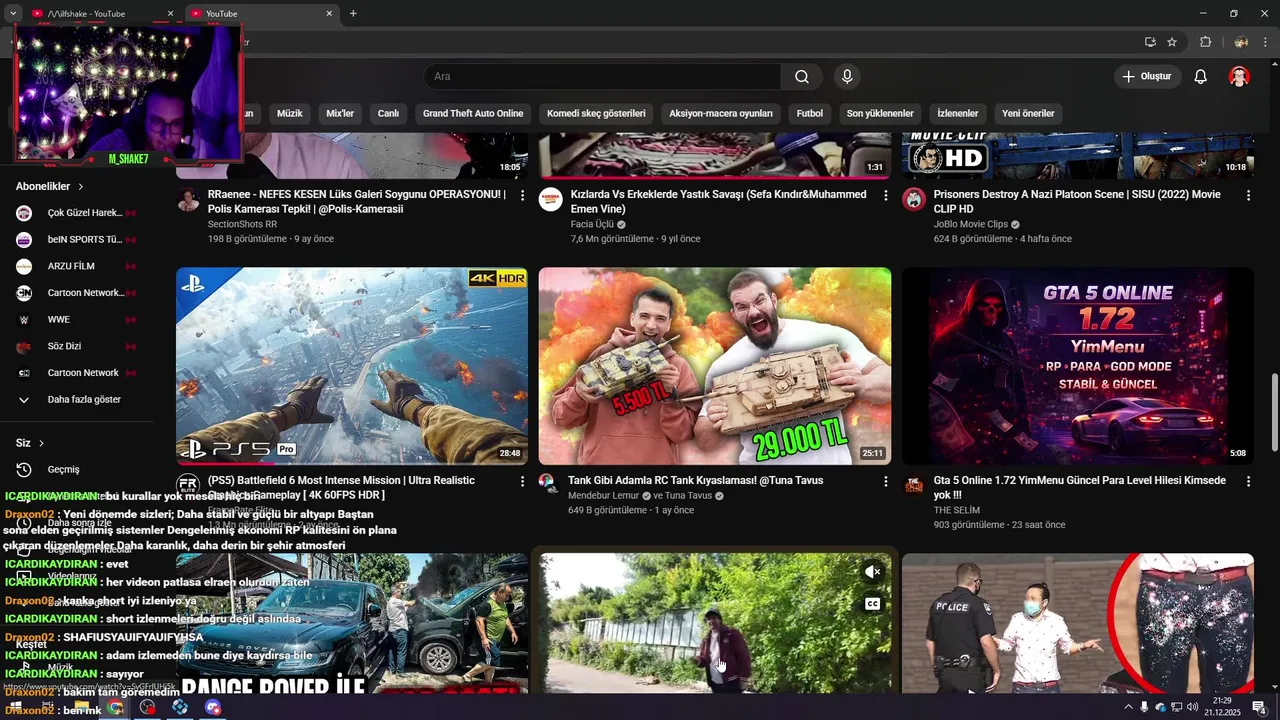Open options menu for Prisoners Destroy video
The width and height of the screenshot is (1280, 720).
[1248, 195]
